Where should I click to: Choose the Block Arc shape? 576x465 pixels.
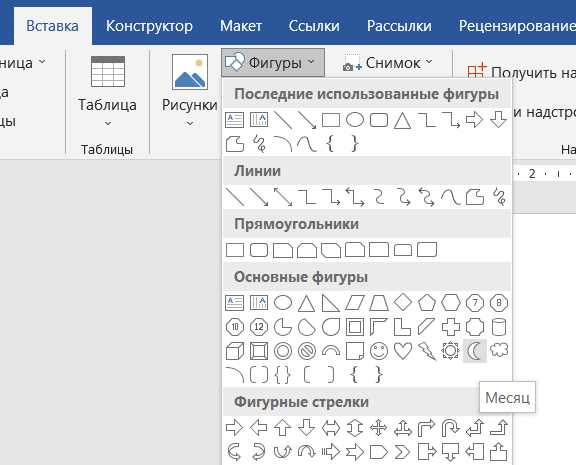[331, 351]
